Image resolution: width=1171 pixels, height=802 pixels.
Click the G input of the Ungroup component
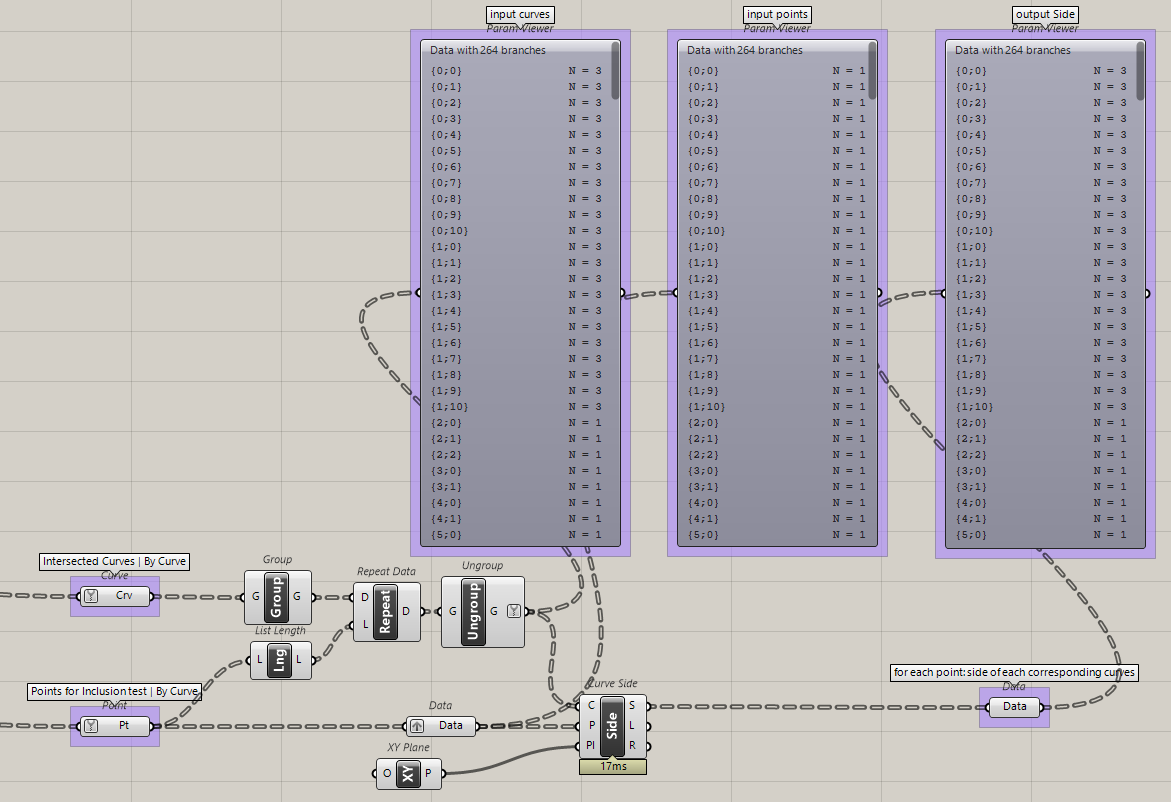pos(453,611)
